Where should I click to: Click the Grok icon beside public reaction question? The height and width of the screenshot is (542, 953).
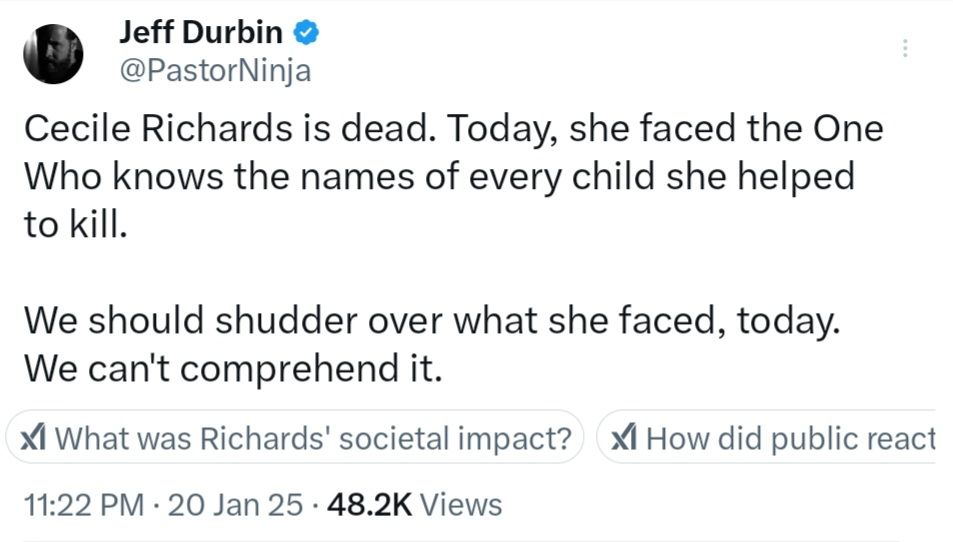[625, 438]
